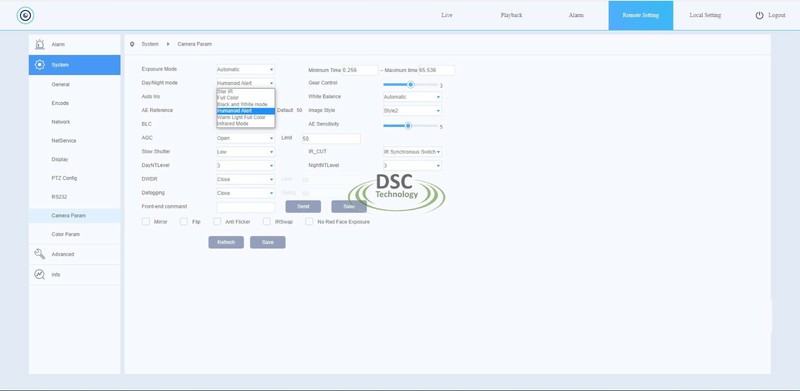Select Warm Light Full Color option

point(245,117)
